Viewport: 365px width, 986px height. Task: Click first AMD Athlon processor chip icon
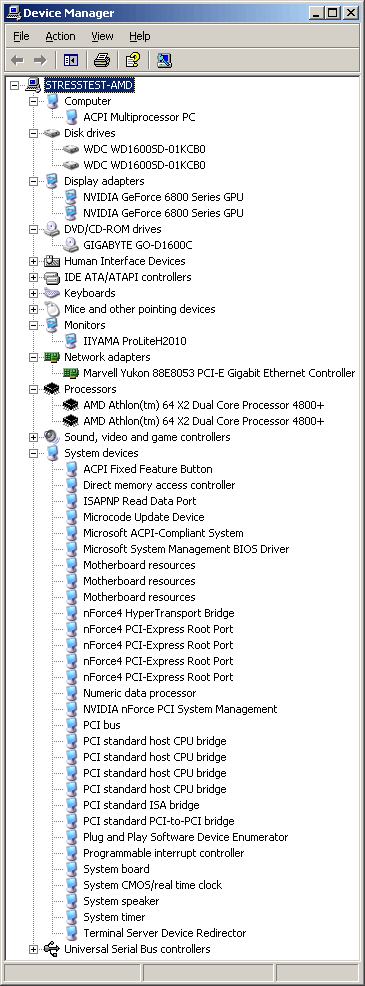click(x=71, y=405)
